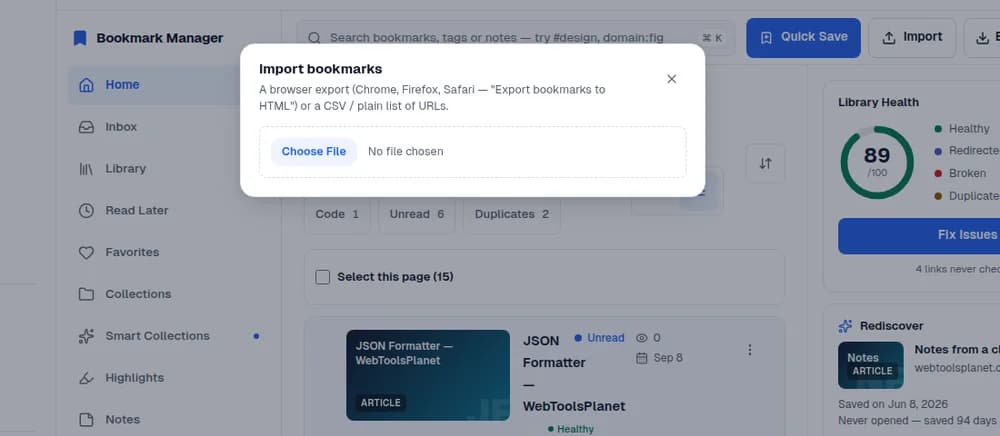Filter by Duplicates chip
This screenshot has width=1000, height=436.
coord(512,214)
